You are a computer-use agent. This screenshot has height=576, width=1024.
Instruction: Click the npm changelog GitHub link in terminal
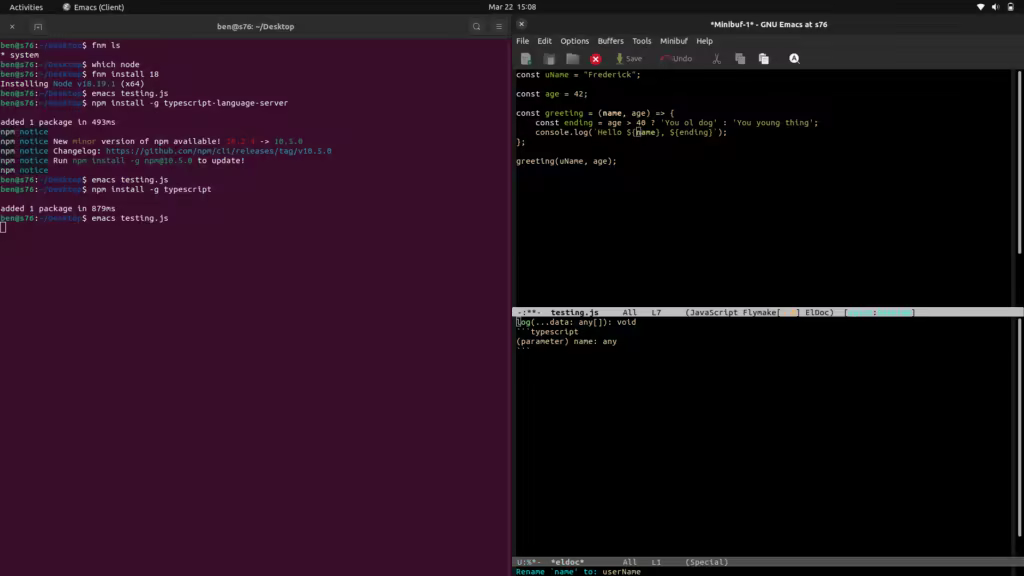[x=219, y=151]
